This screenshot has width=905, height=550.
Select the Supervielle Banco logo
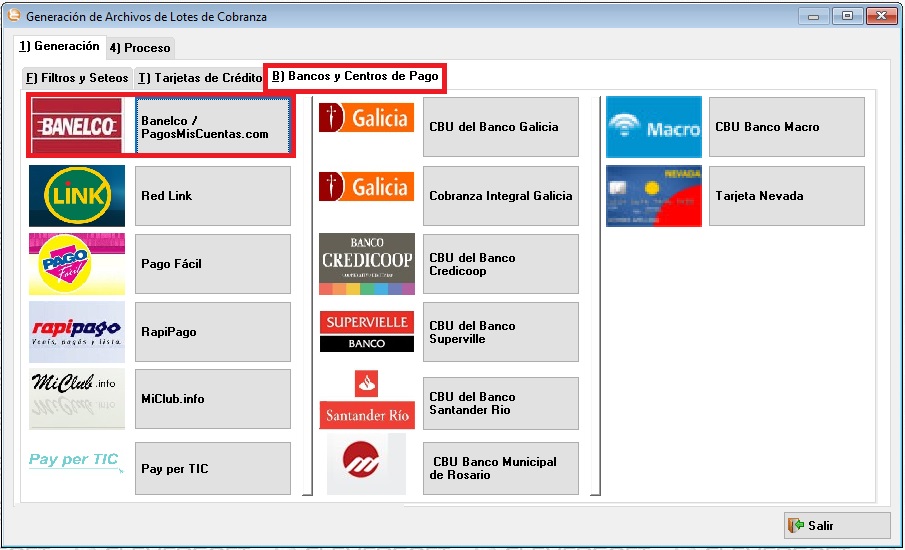click(x=366, y=332)
